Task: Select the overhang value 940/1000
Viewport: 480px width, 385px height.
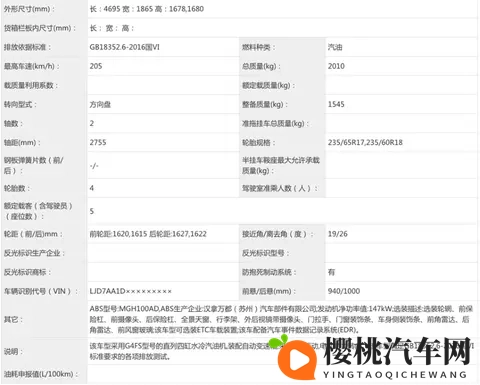Action: (x=344, y=291)
